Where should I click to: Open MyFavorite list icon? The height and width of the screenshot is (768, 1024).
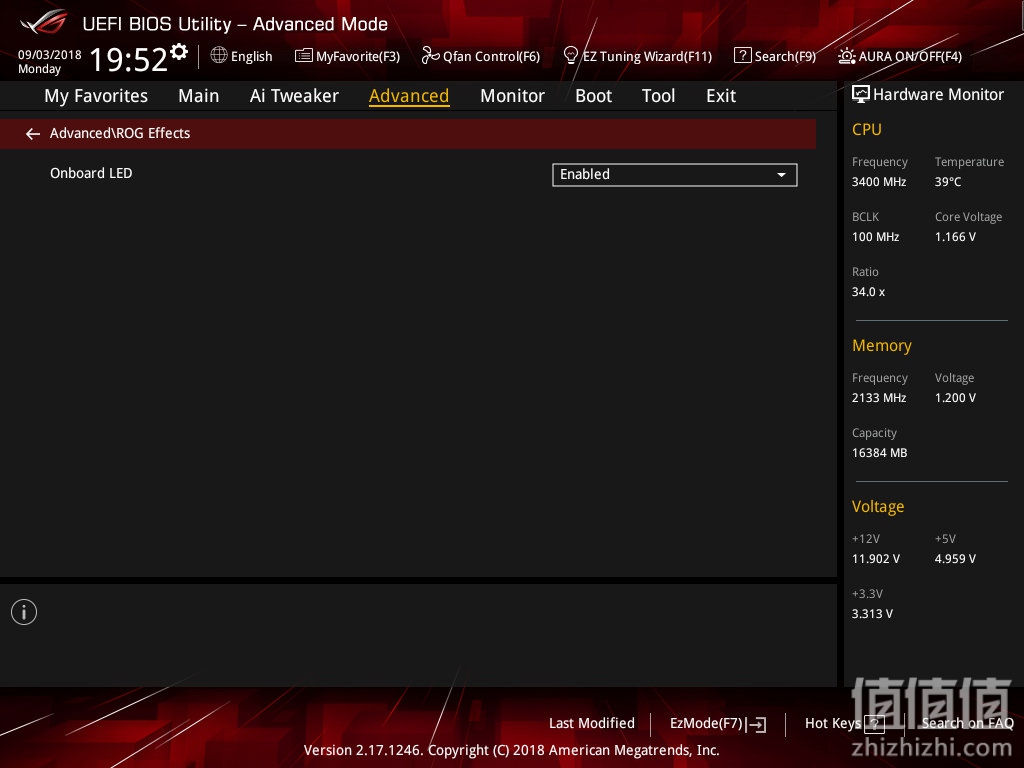pos(304,56)
